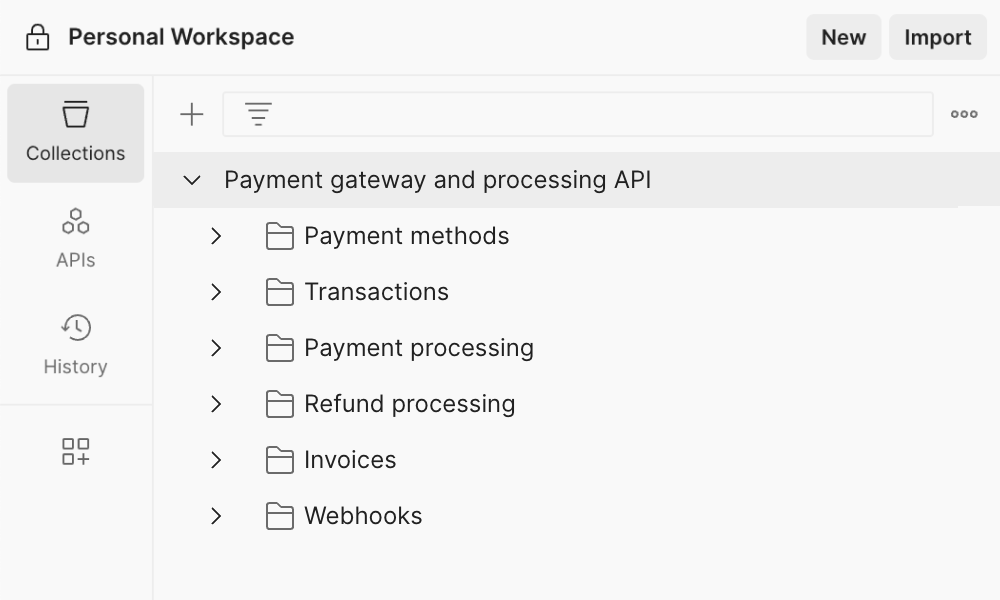The height and width of the screenshot is (600, 1000).
Task: Expand the Transactions folder chevron
Action: [216, 292]
